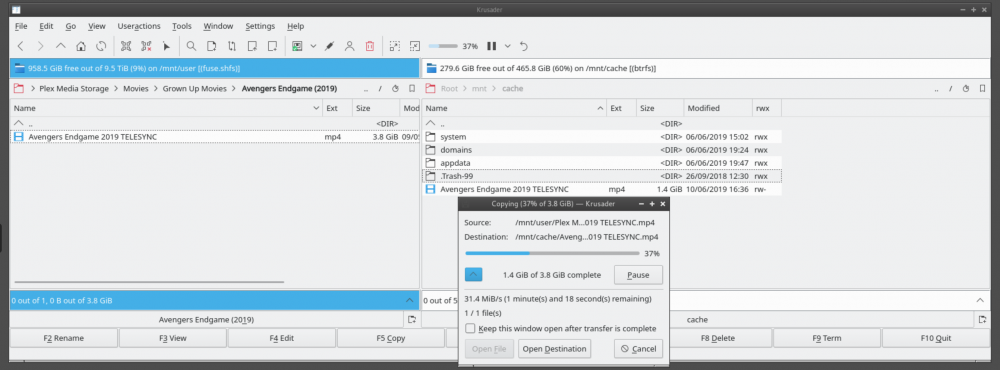Click the copy dialog progress bar

coord(552,253)
